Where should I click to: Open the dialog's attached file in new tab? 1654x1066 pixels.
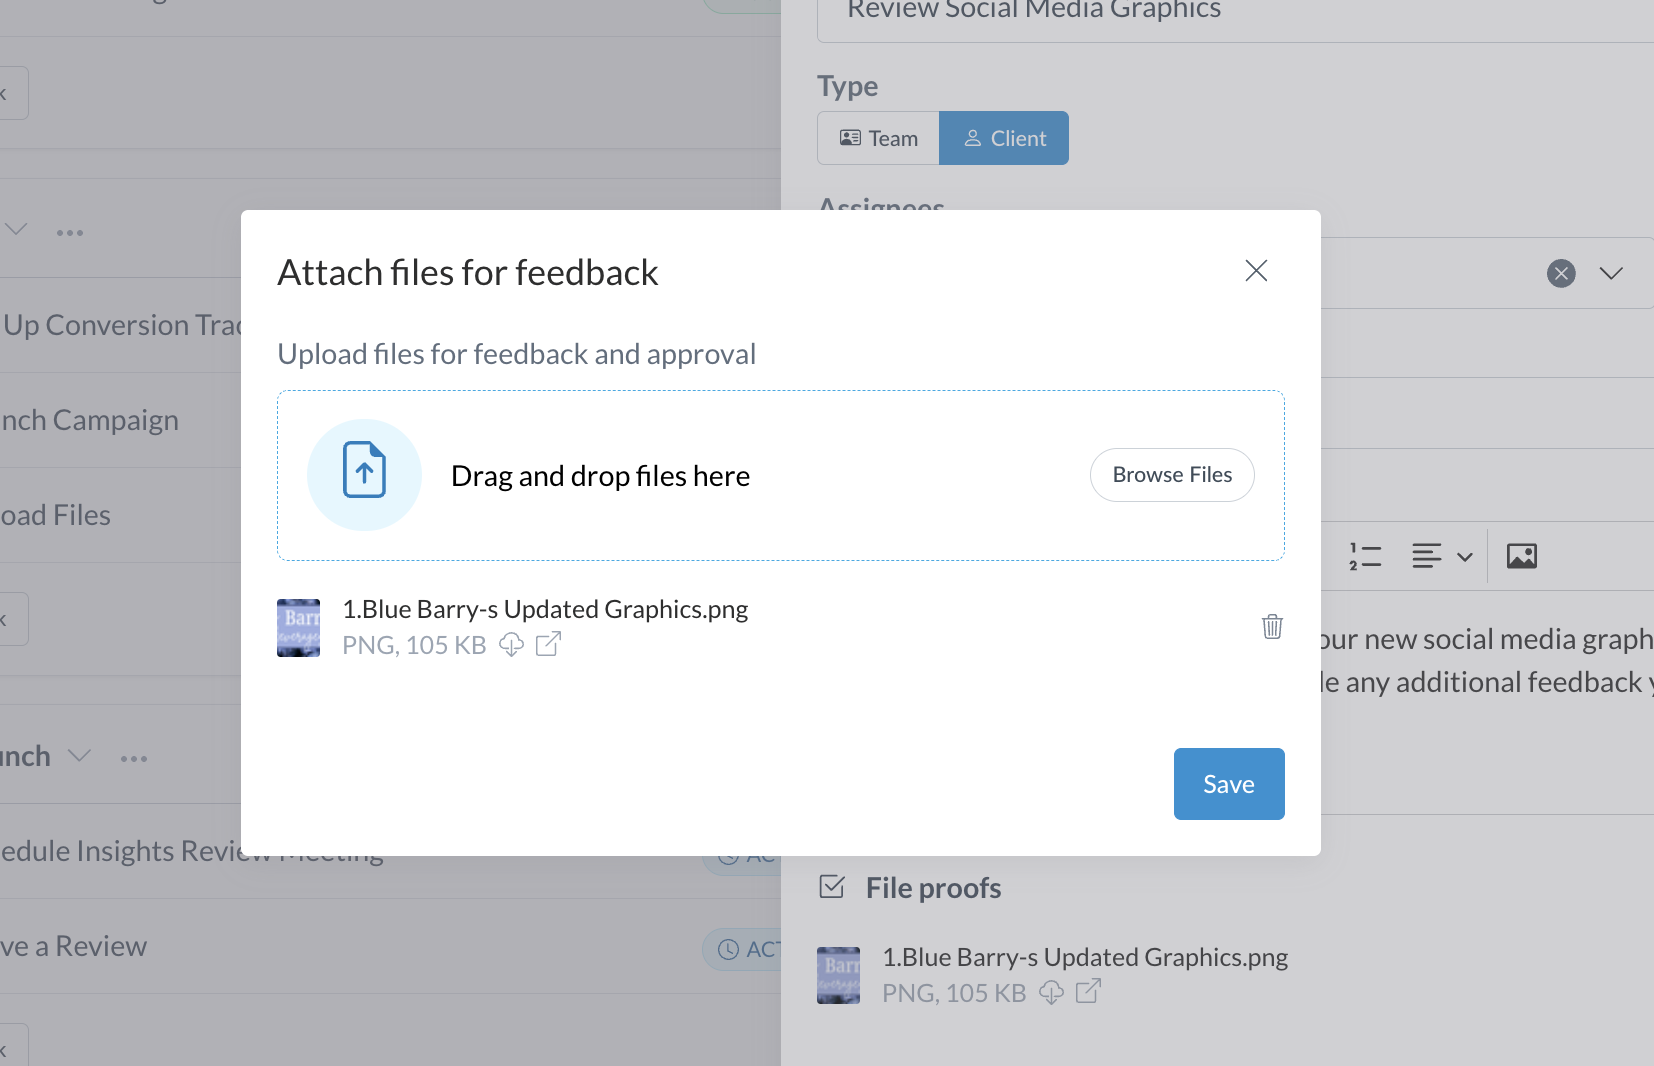point(548,645)
